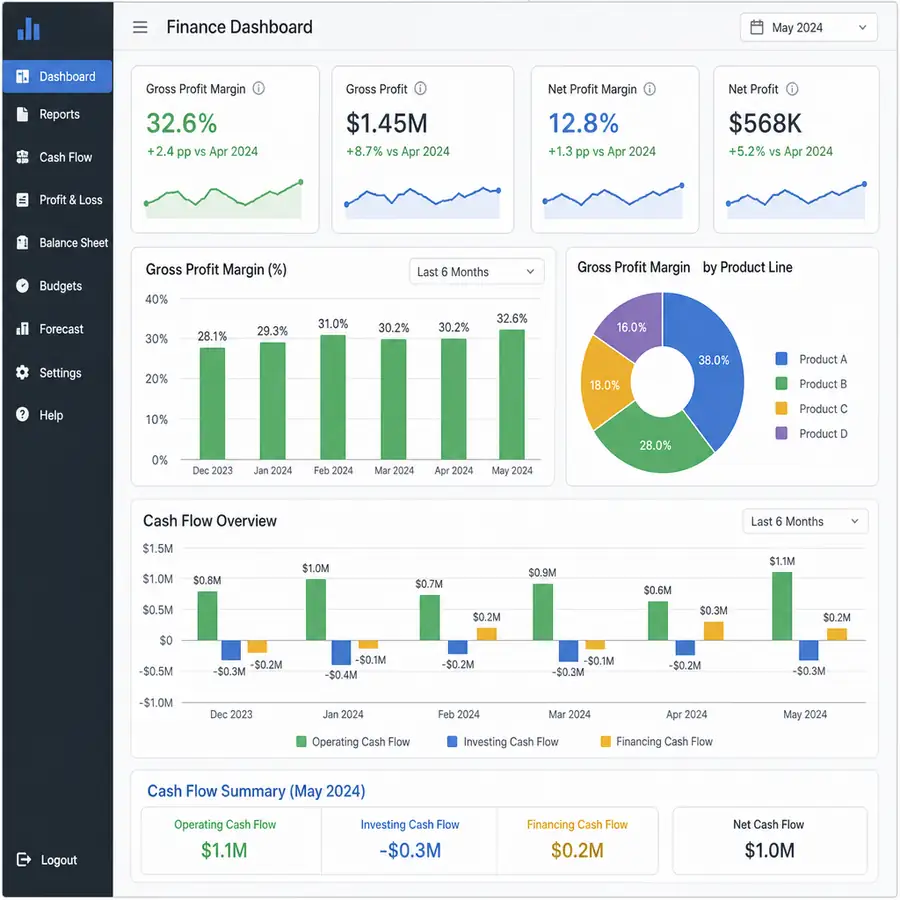Click the +8.7% vs Apr 2024 text
Screen dimensions: 900x900
pyautogui.click(x=397, y=152)
